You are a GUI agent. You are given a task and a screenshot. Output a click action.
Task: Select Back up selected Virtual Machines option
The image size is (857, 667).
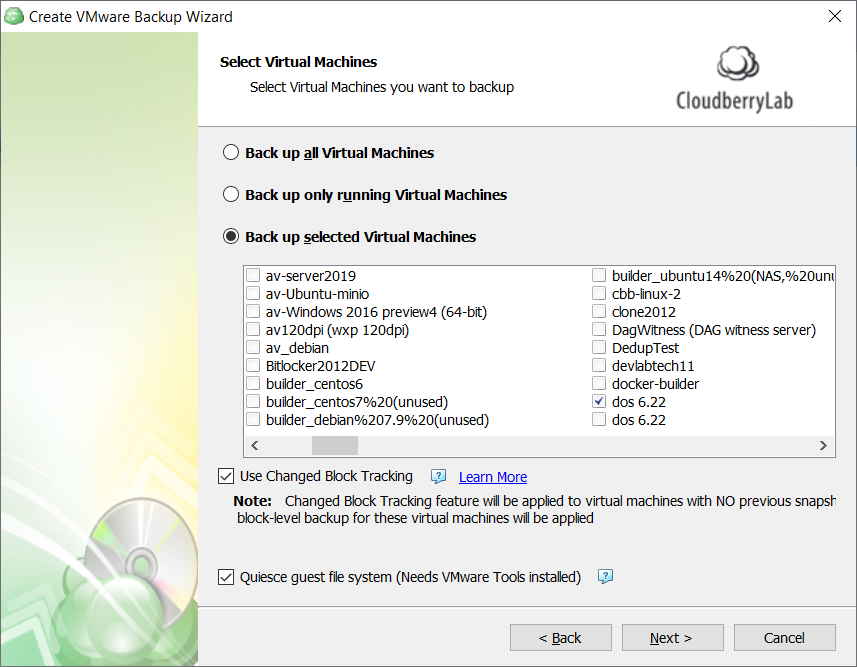(231, 236)
